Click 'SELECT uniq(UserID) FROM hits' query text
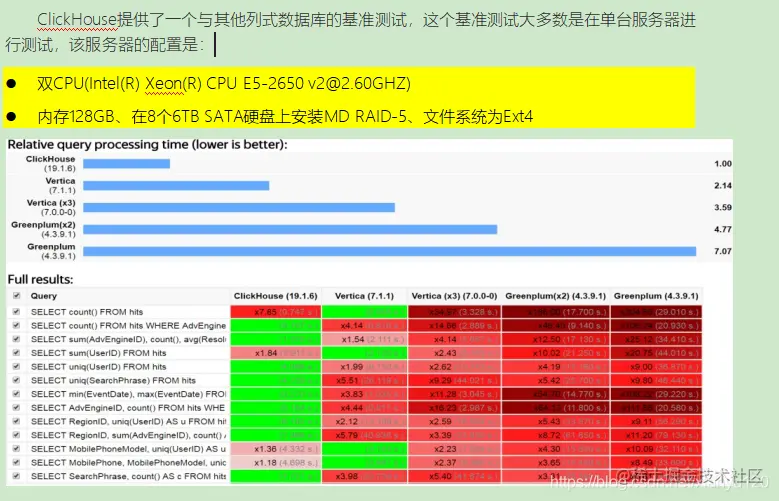The image size is (779, 501). [x=98, y=366]
